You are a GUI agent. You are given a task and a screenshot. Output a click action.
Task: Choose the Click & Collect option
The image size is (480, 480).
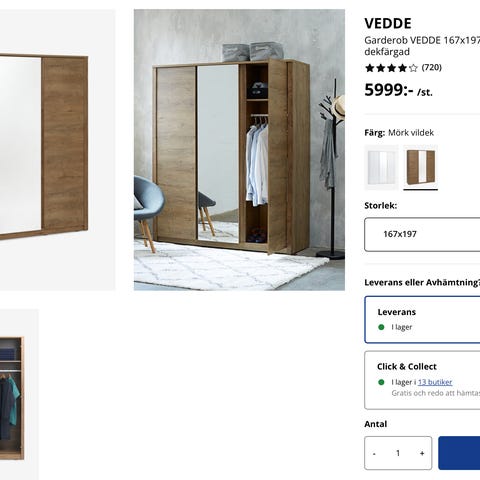[x=422, y=380]
